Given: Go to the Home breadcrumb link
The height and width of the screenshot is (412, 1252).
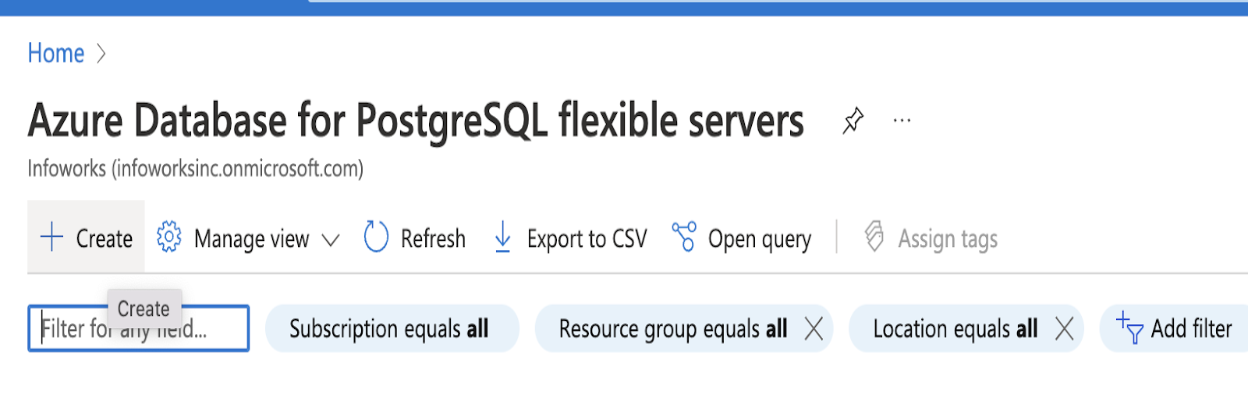Looking at the screenshot, I should 56,53.
